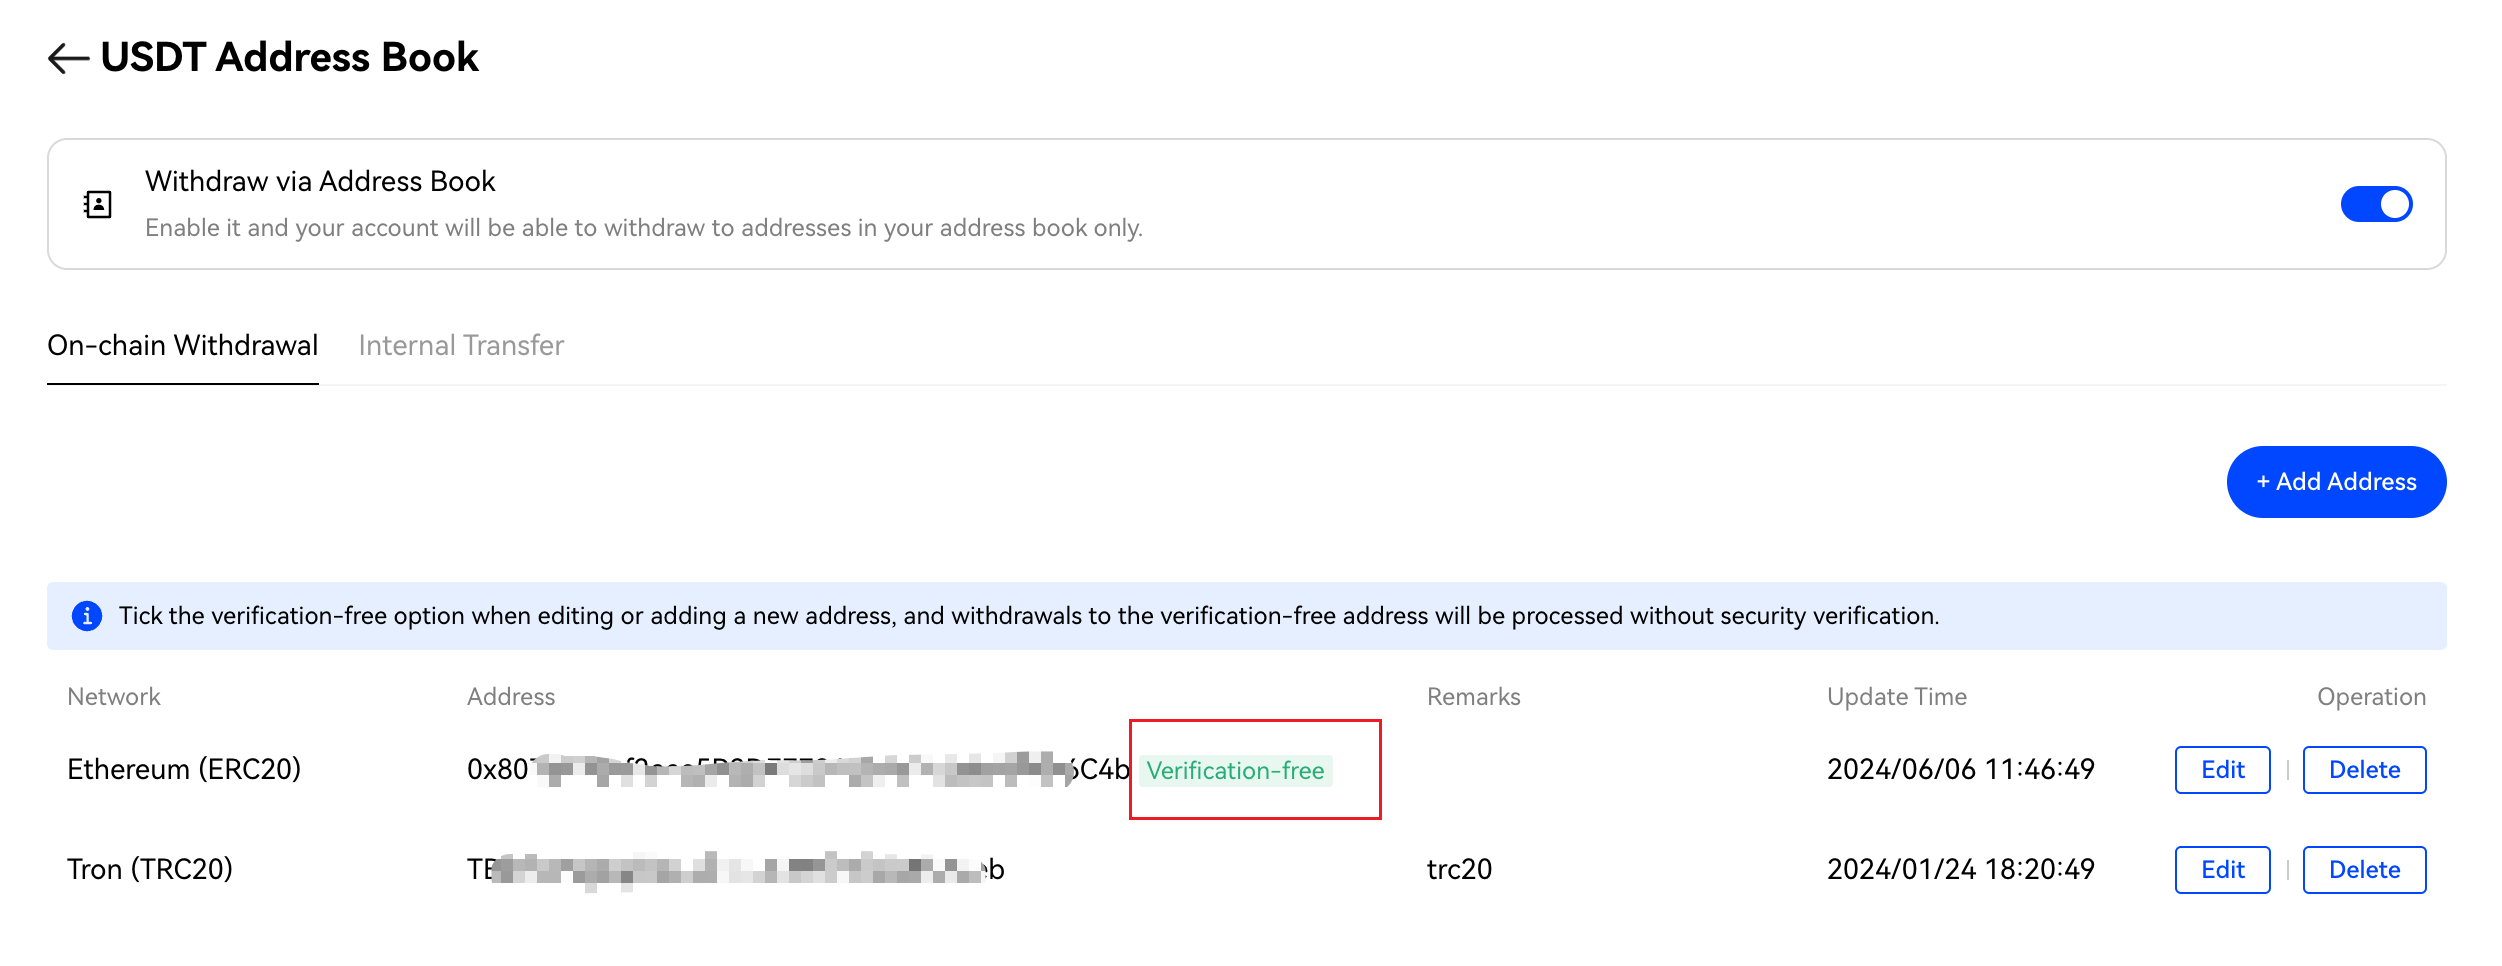This screenshot has width=2502, height=966.
Task: Delete the Ethereum (ERC20) address entry
Action: pos(2364,770)
